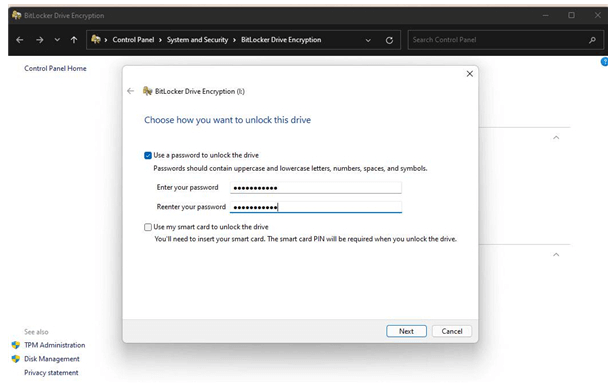Focus the Search Control Panel field
Viewport: 612px width, 383px height.
507,40
